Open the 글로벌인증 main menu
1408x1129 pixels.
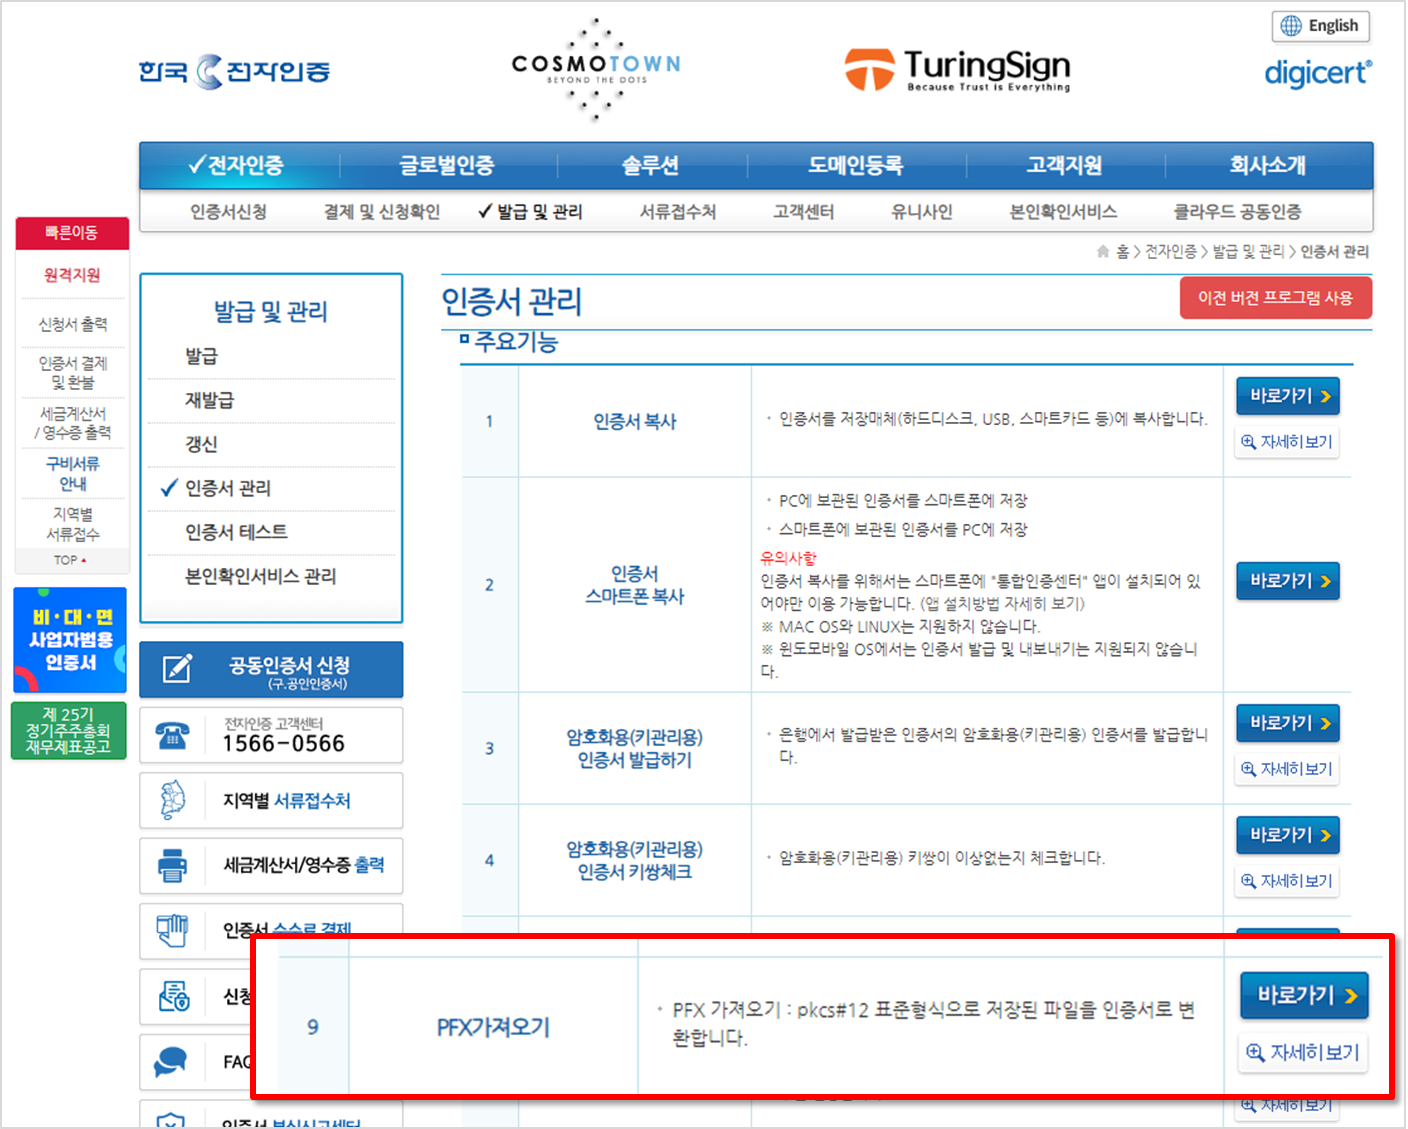coord(447,166)
